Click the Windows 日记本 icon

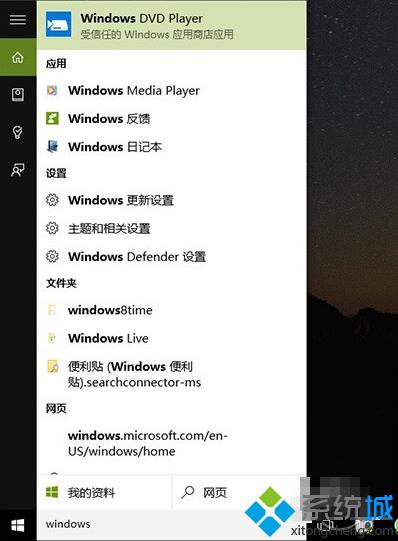point(52,147)
